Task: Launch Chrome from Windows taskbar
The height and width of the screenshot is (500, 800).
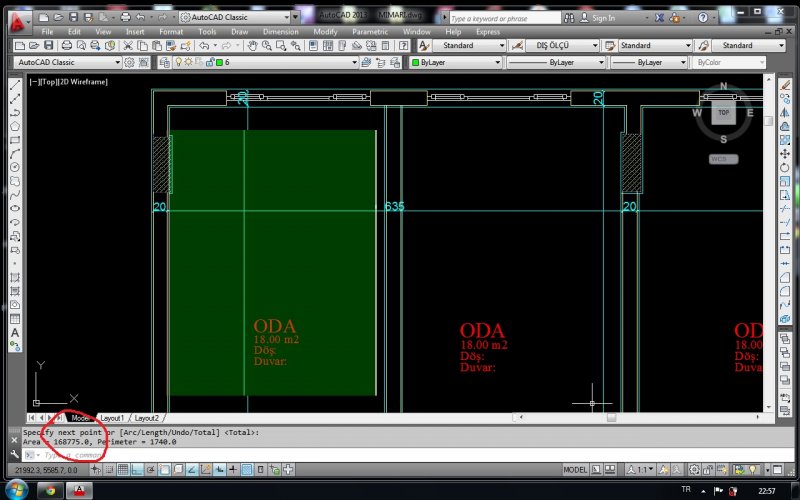Action: 50,491
